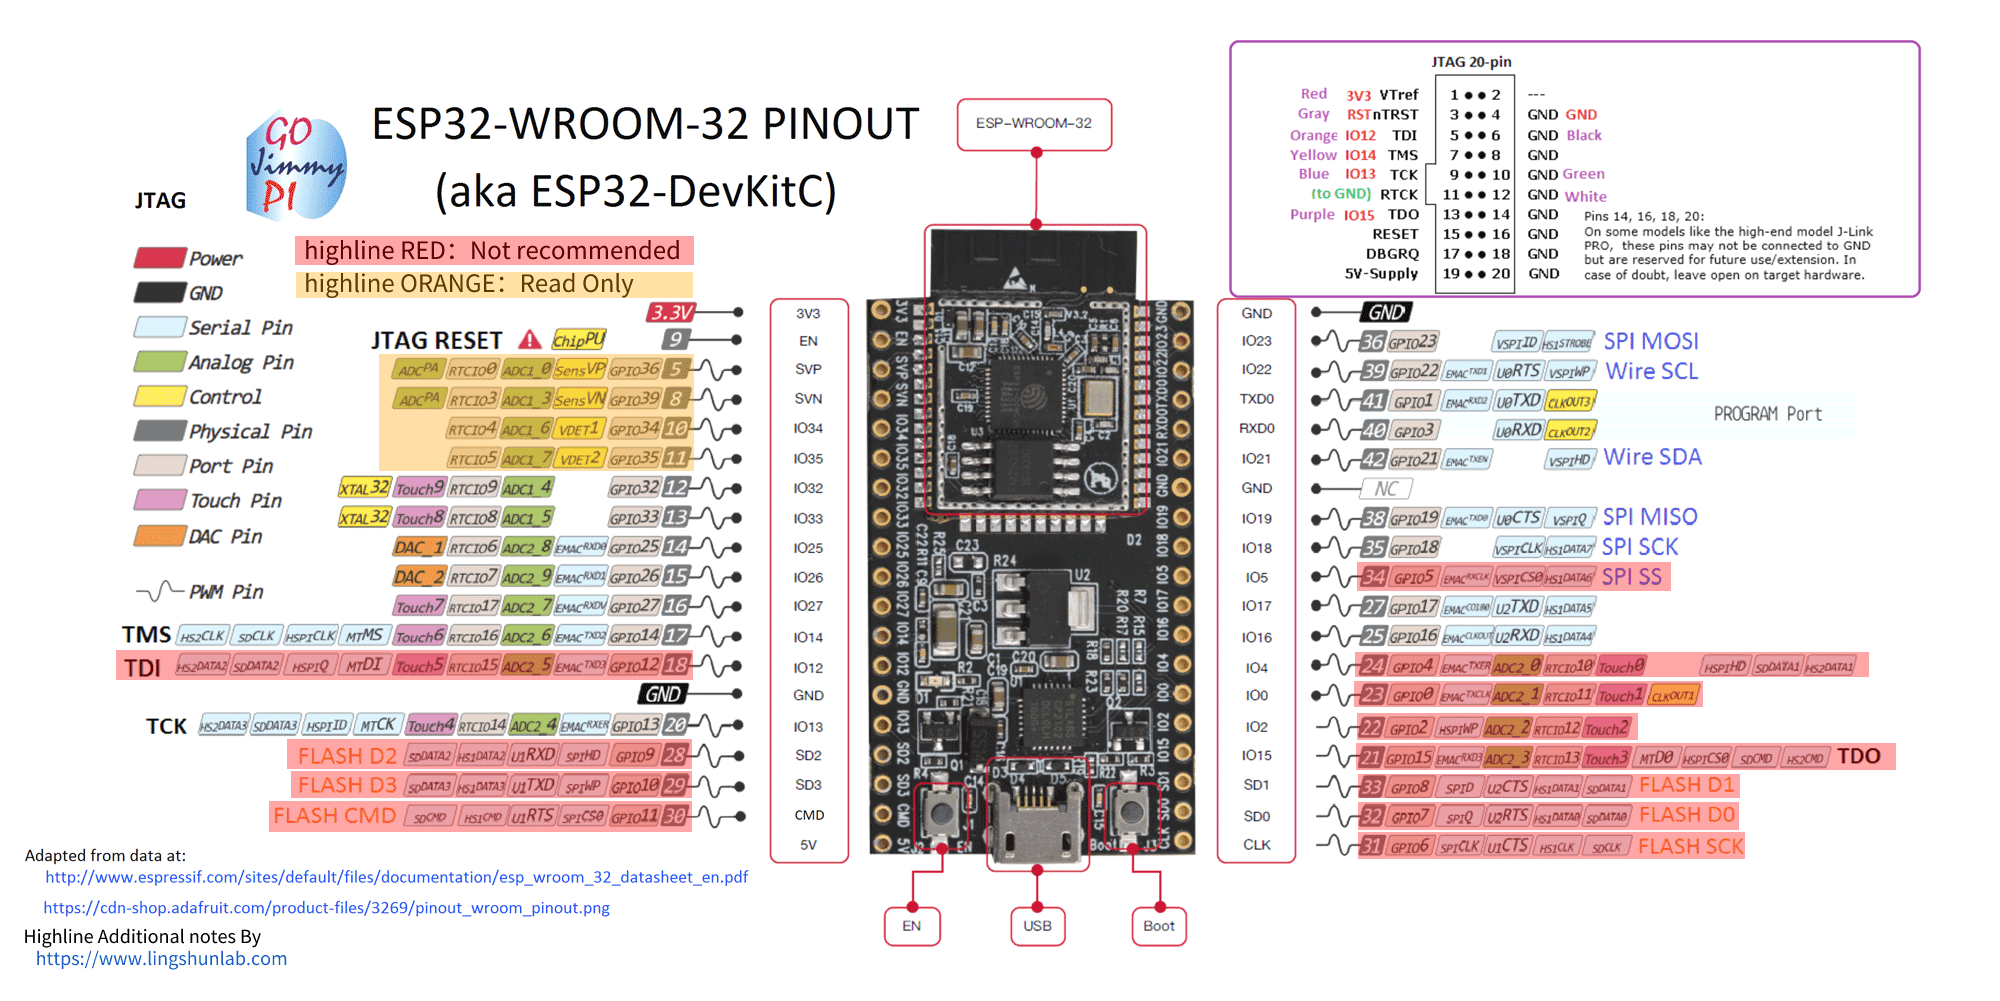This screenshot has height=1001, width=2000.
Task: Click the 'FLASH D1' label
Action: click(1686, 785)
